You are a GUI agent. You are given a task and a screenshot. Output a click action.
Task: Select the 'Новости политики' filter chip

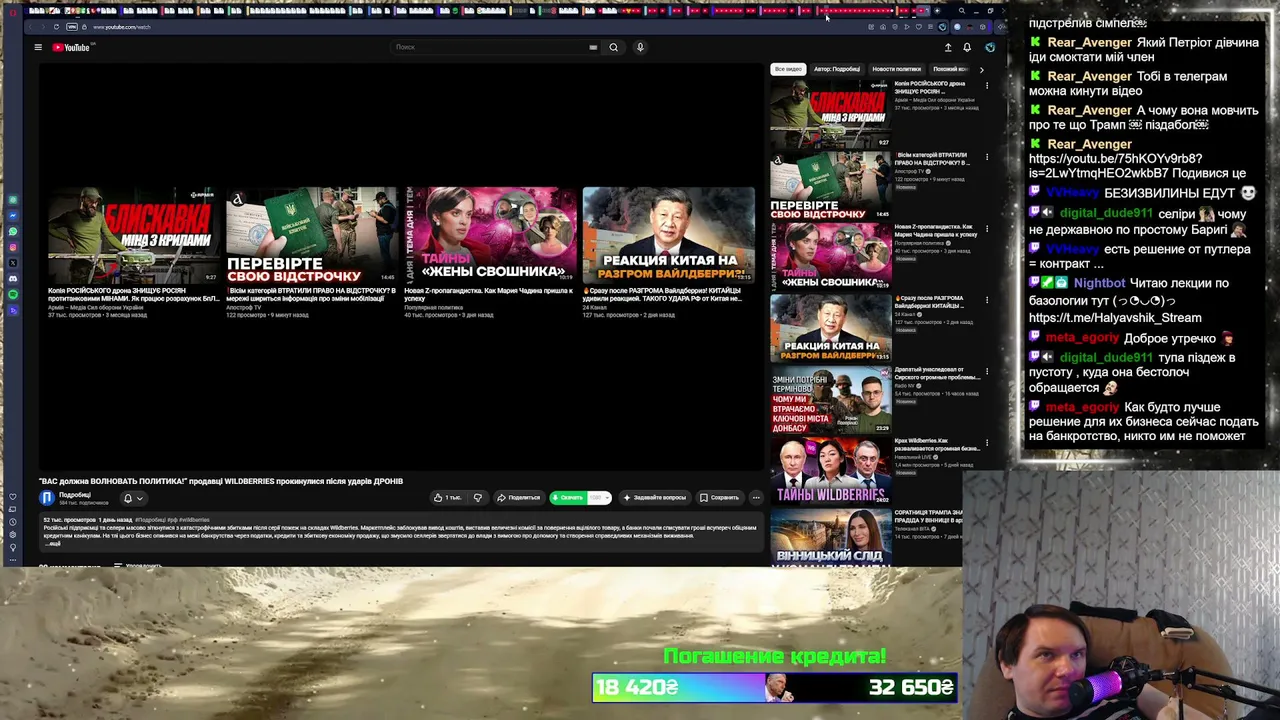click(x=896, y=69)
